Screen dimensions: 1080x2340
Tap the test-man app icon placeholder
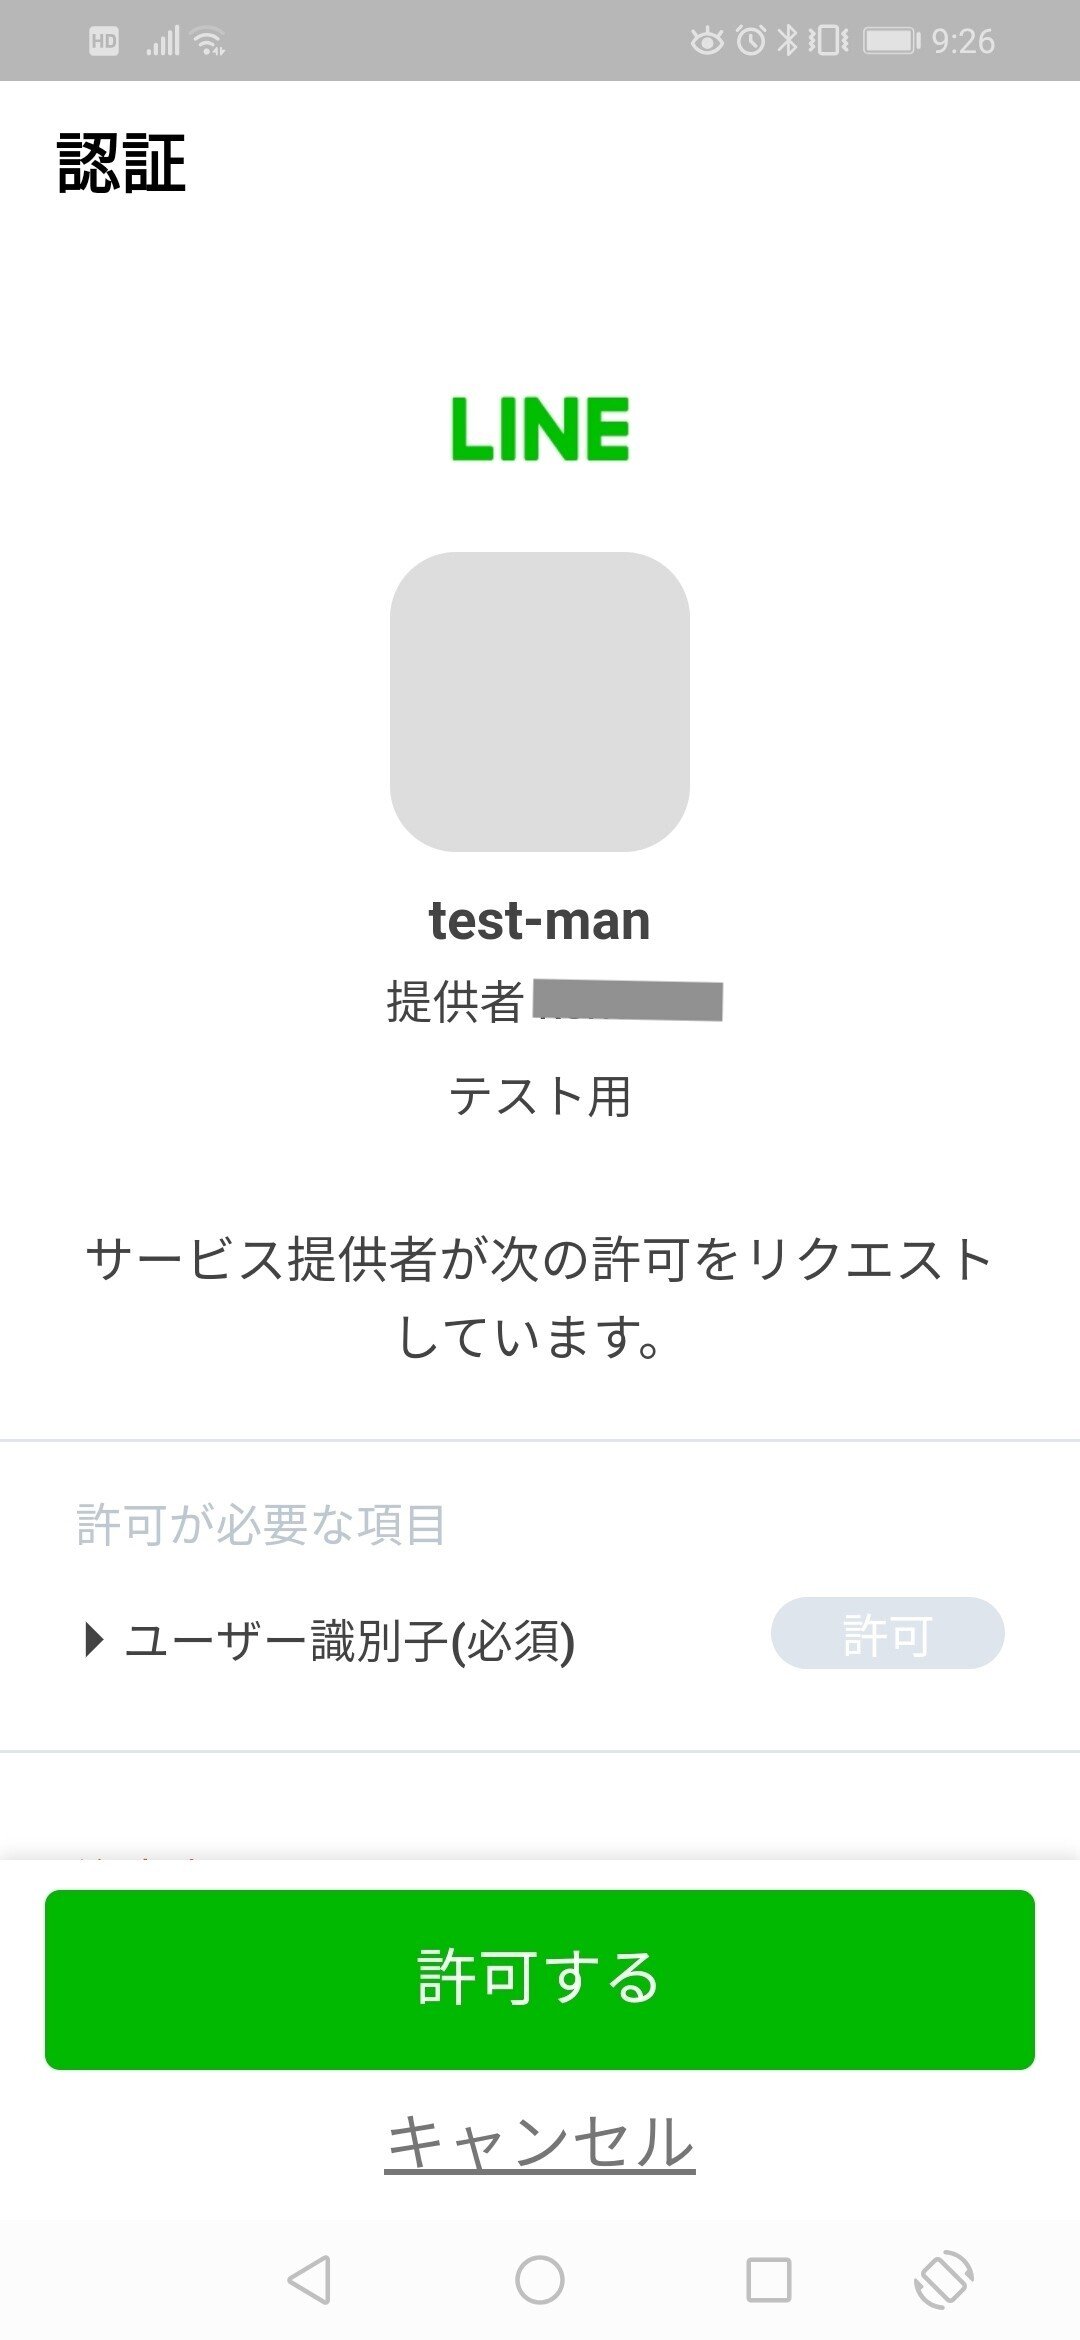(540, 701)
